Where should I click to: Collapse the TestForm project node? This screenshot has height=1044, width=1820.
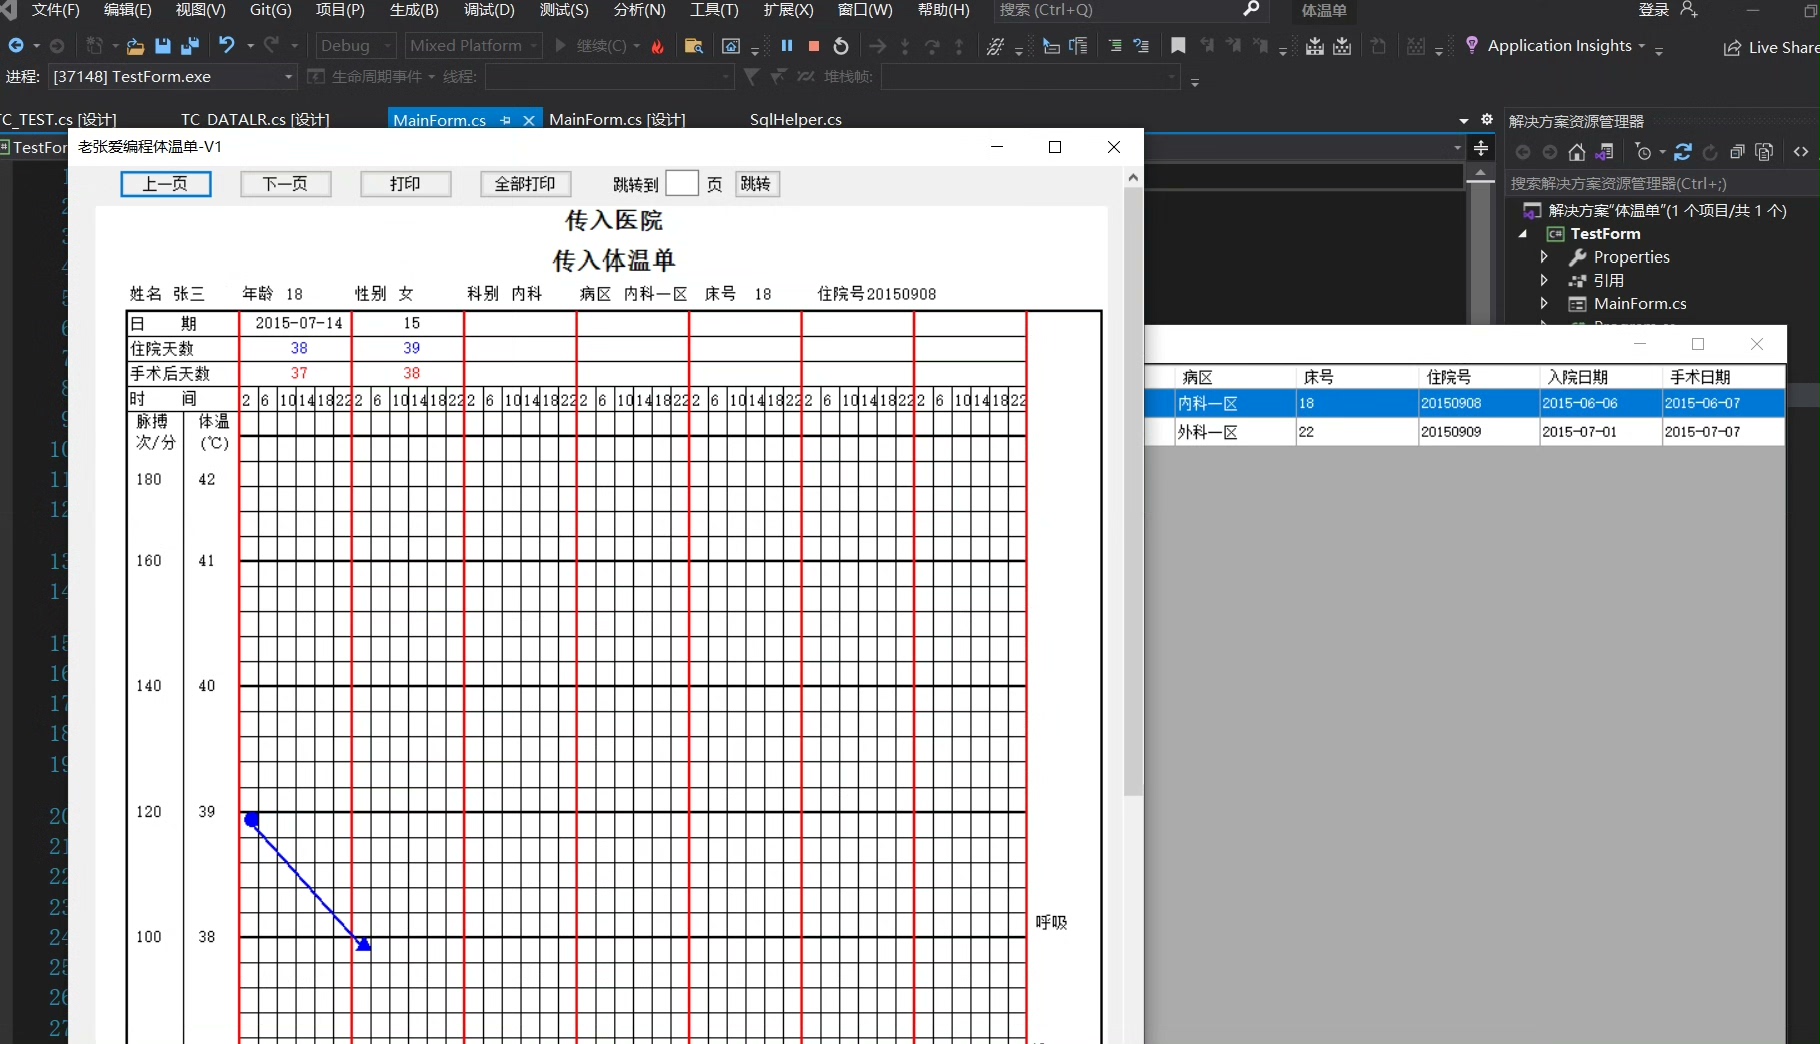pos(1524,234)
